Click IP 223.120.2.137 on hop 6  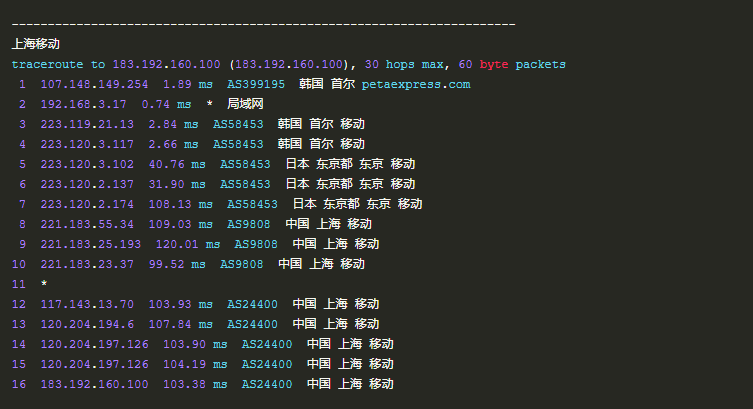pyautogui.click(x=87, y=184)
